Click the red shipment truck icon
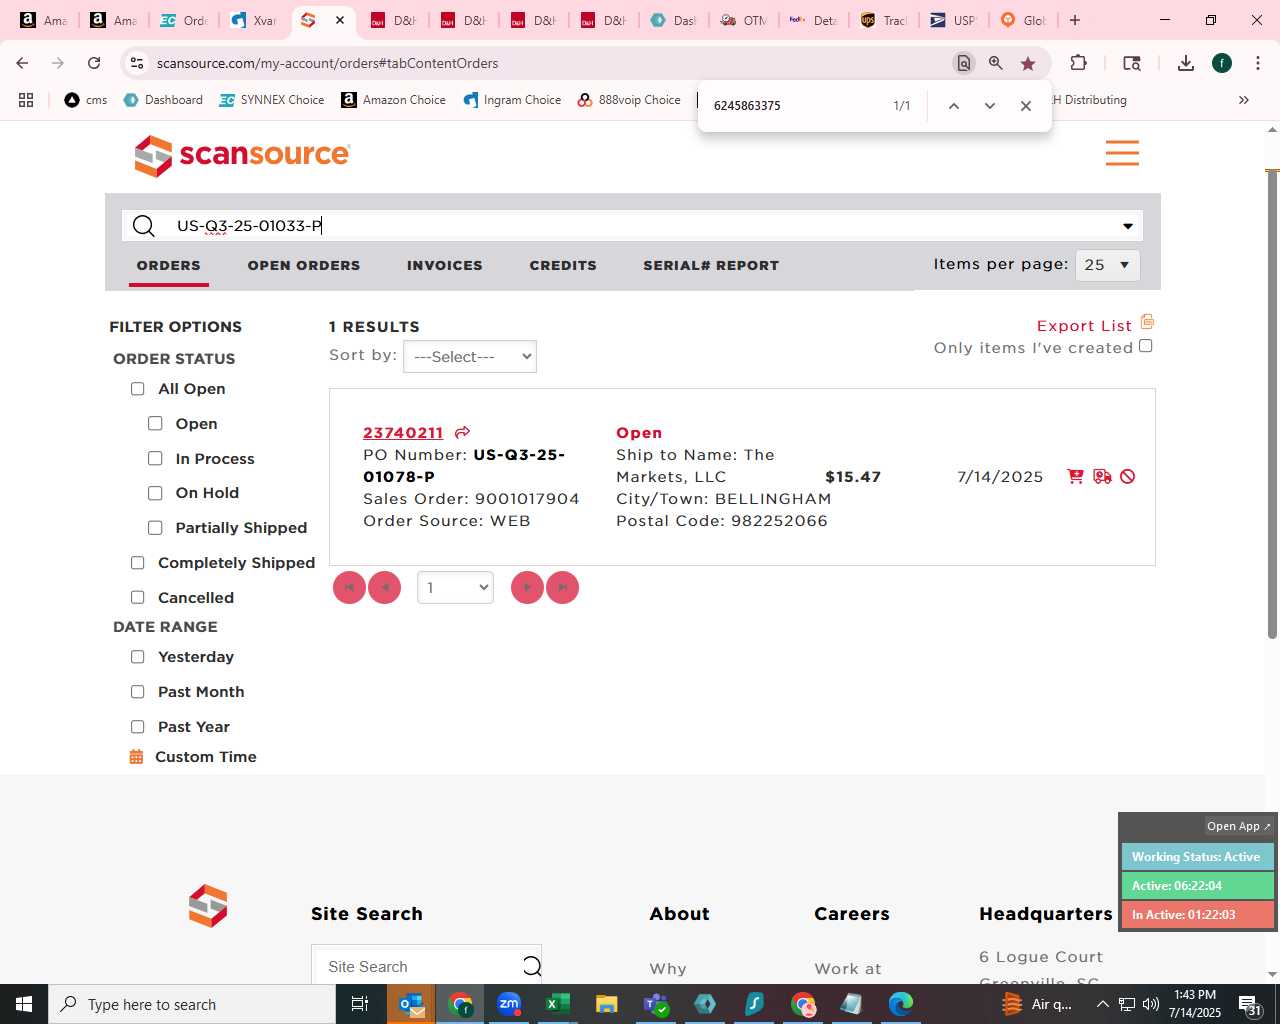This screenshot has width=1280, height=1024. point(1102,477)
